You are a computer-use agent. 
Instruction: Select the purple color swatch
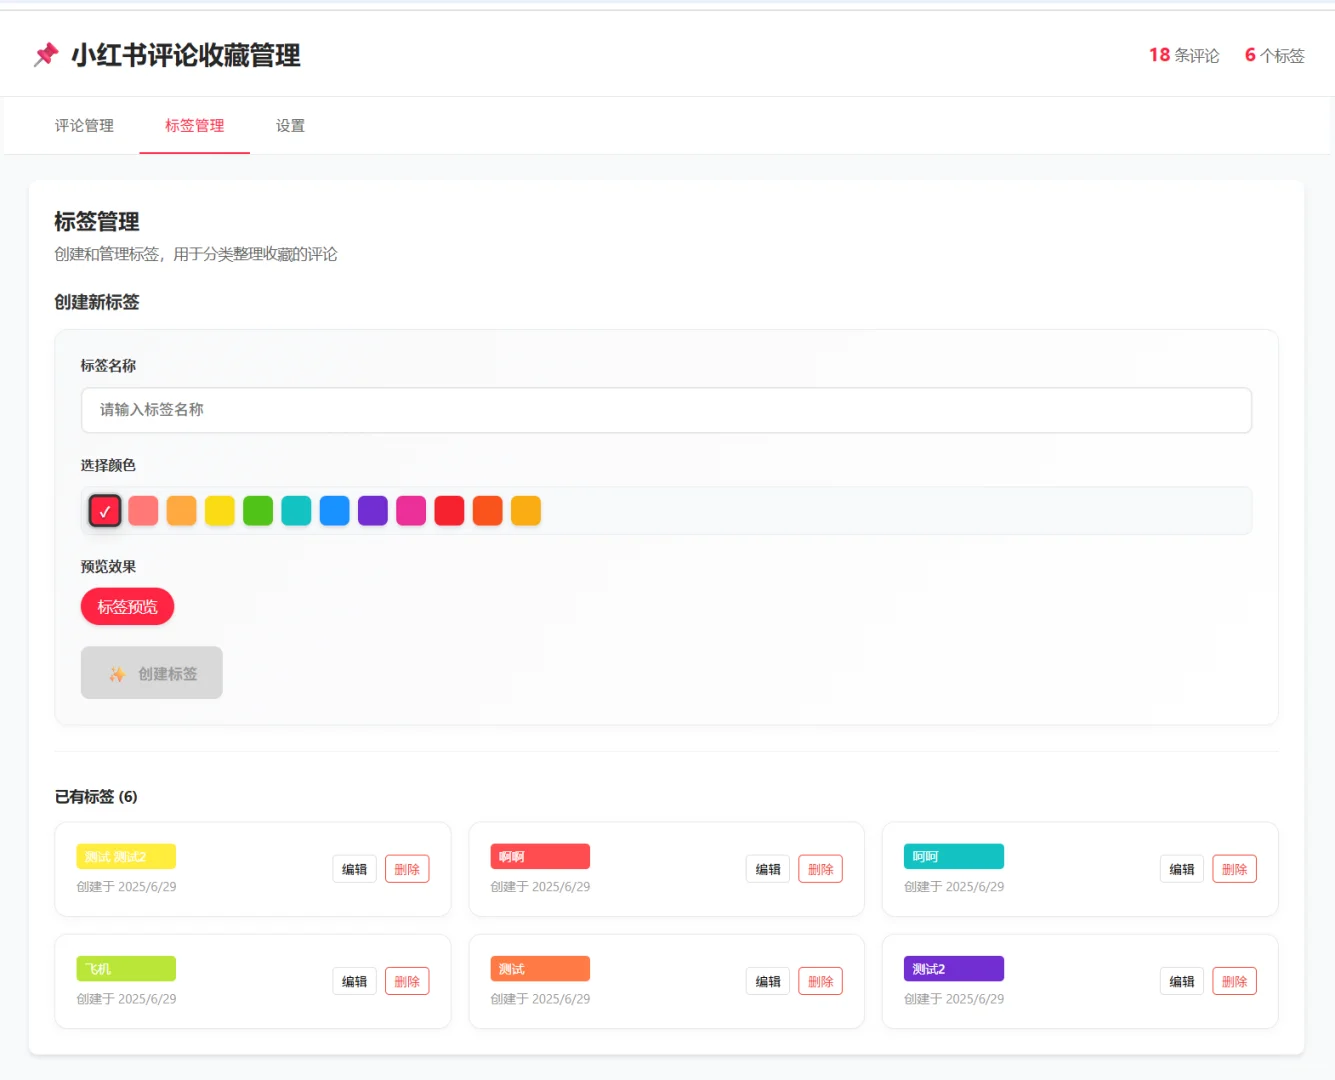pos(372,510)
